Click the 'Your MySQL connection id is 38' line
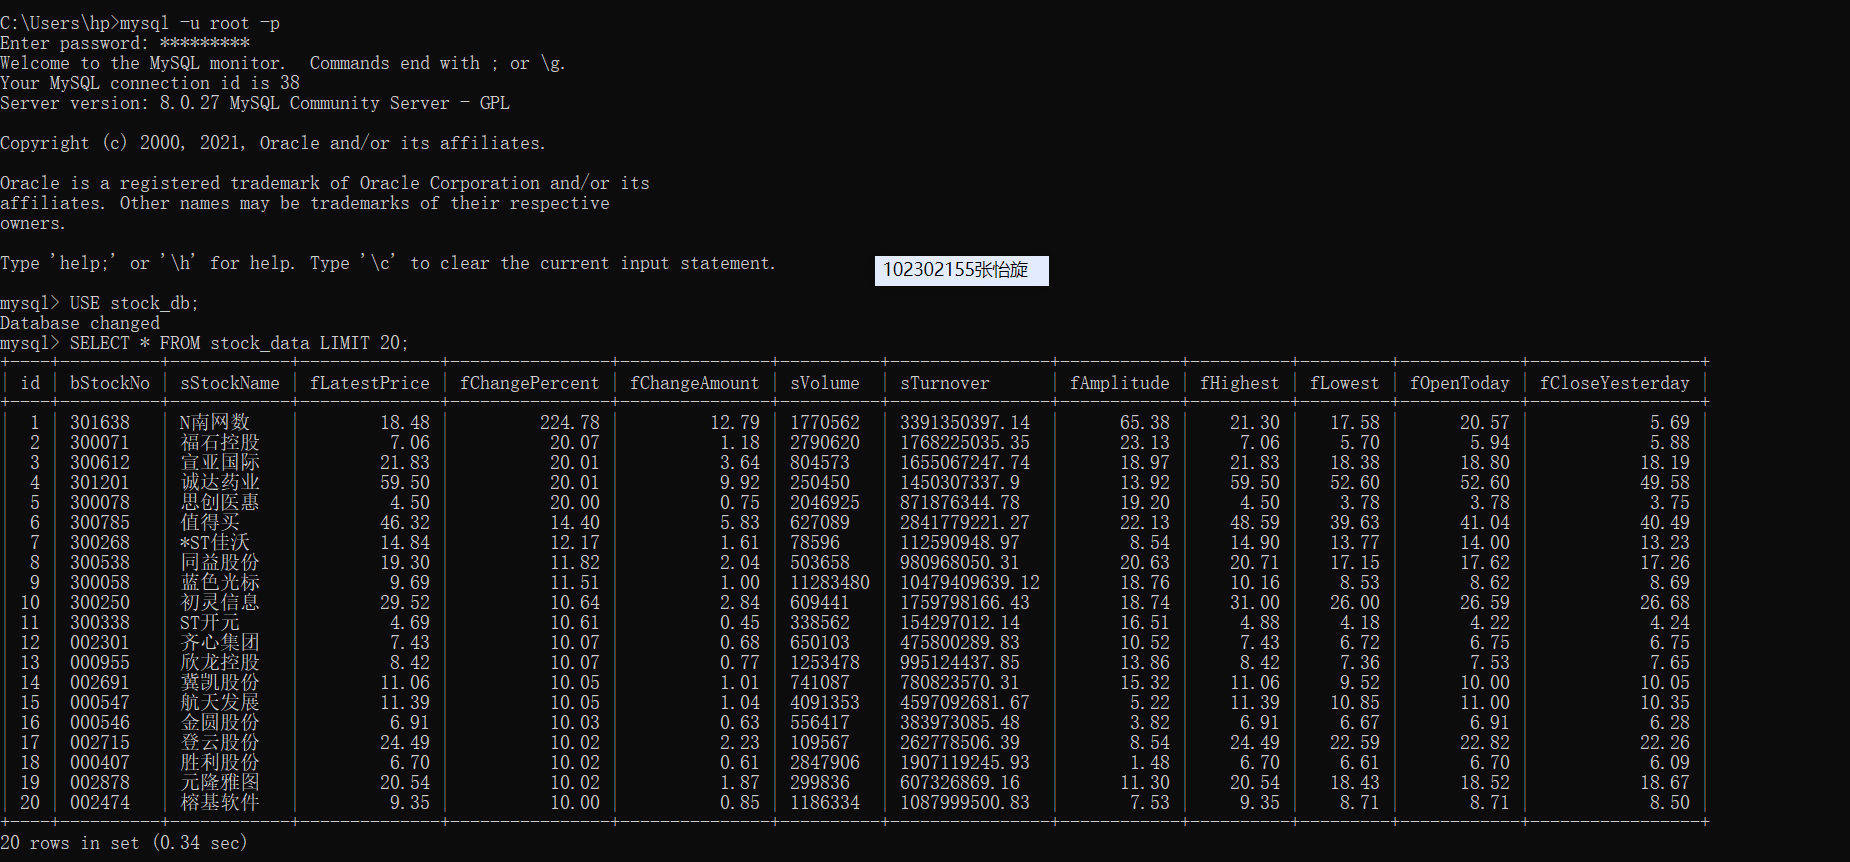Image resolution: width=1850 pixels, height=862 pixels. [x=150, y=83]
